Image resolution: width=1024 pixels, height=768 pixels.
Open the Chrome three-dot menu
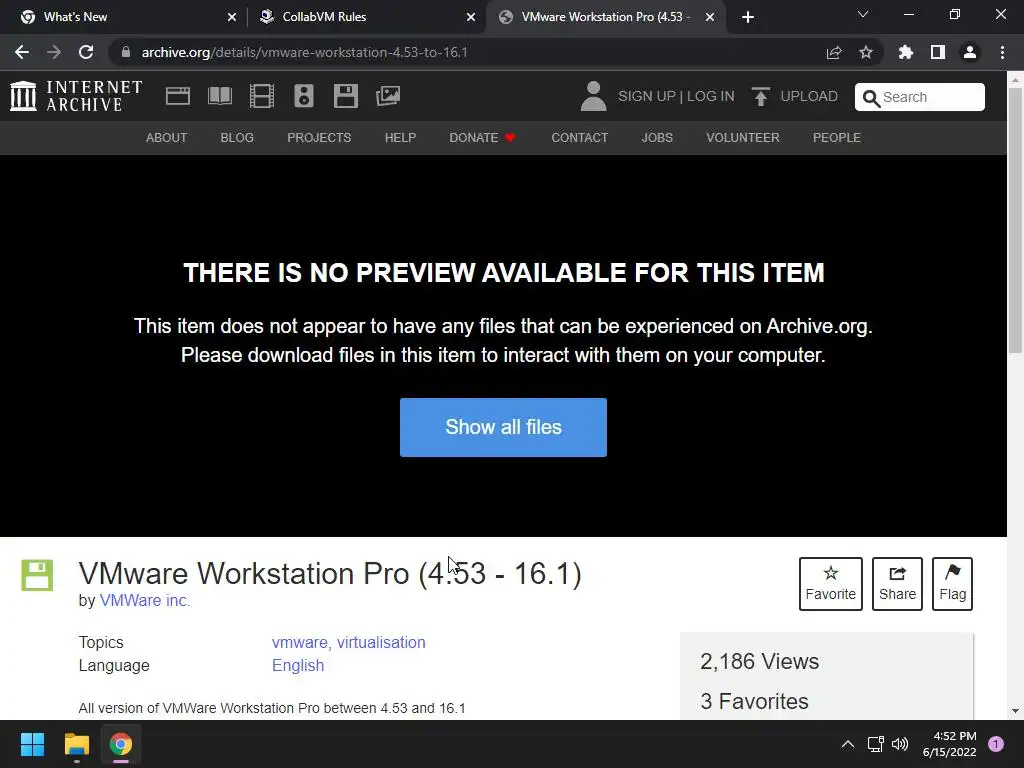(1002, 52)
